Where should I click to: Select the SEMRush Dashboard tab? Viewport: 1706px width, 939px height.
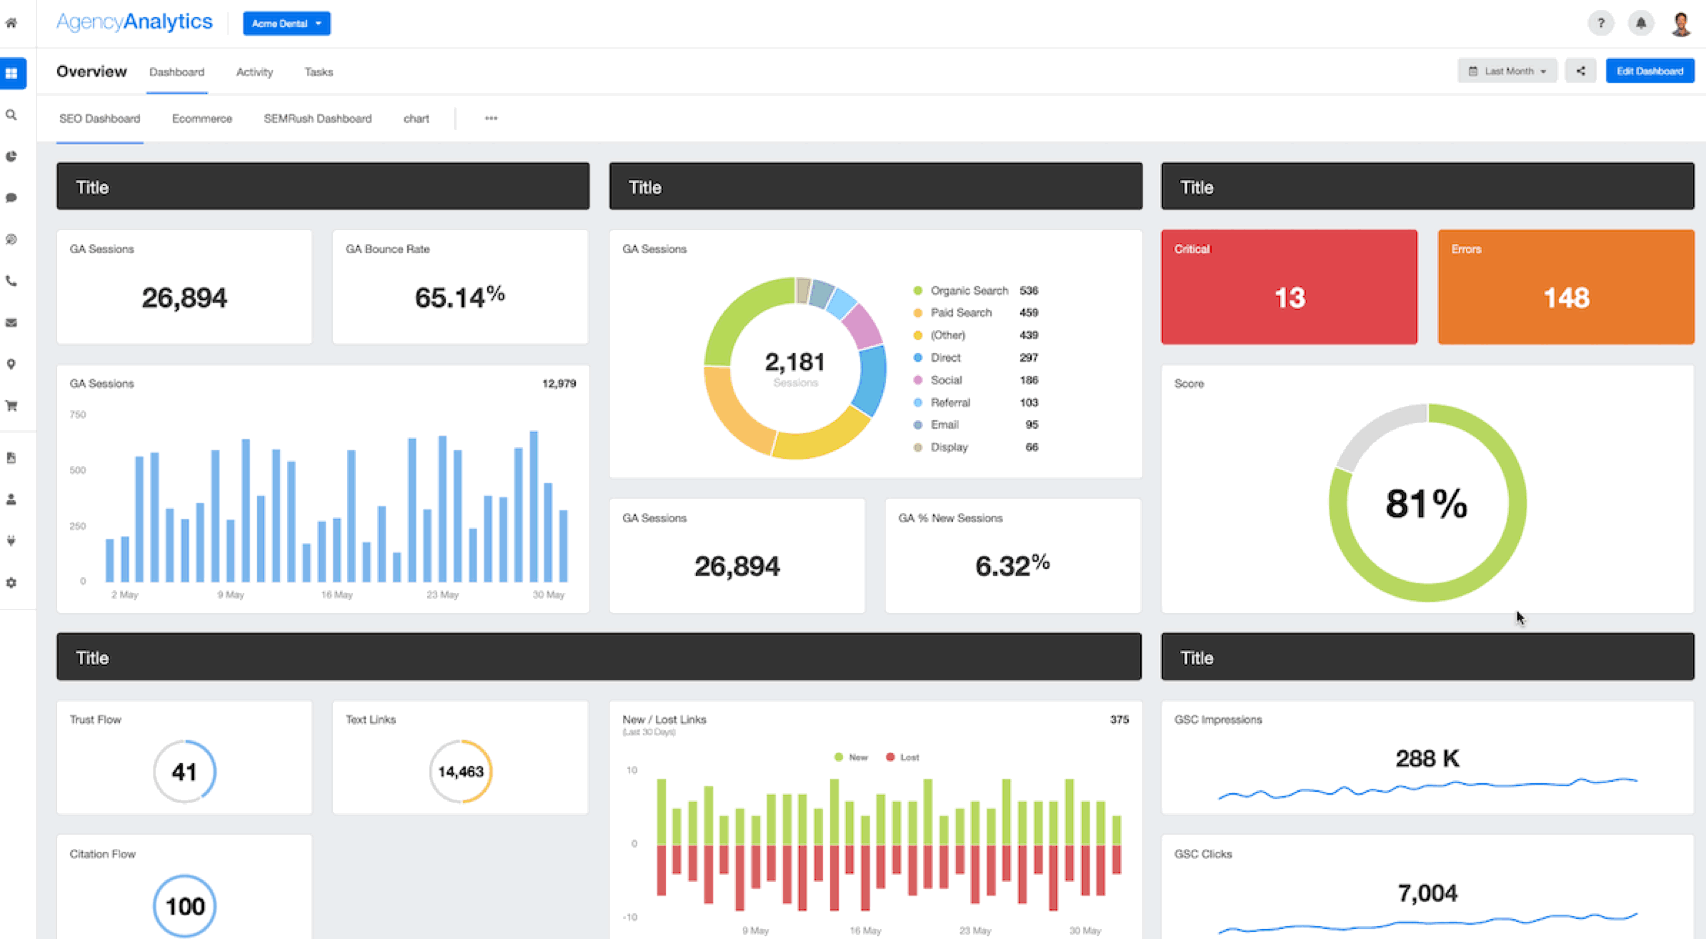tap(317, 118)
